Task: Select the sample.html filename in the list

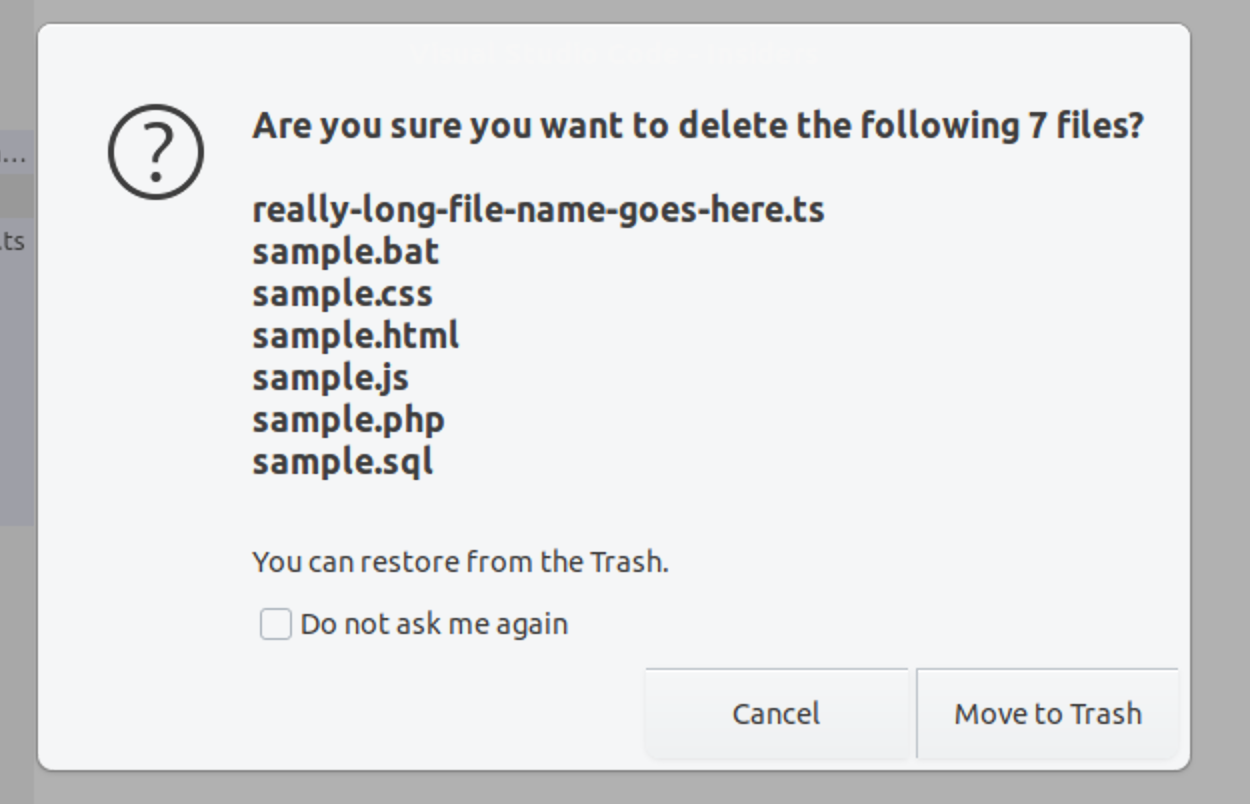Action: point(354,336)
